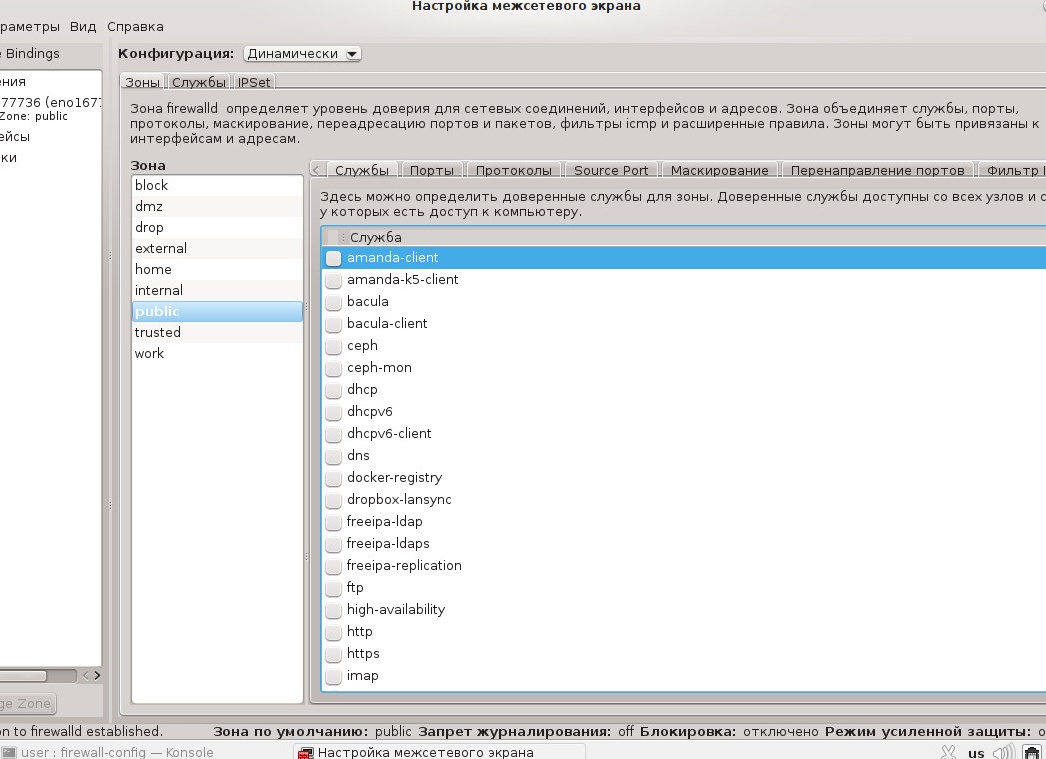Open the Маскирование tab
Screen dimensions: 1046x759
coord(719,170)
